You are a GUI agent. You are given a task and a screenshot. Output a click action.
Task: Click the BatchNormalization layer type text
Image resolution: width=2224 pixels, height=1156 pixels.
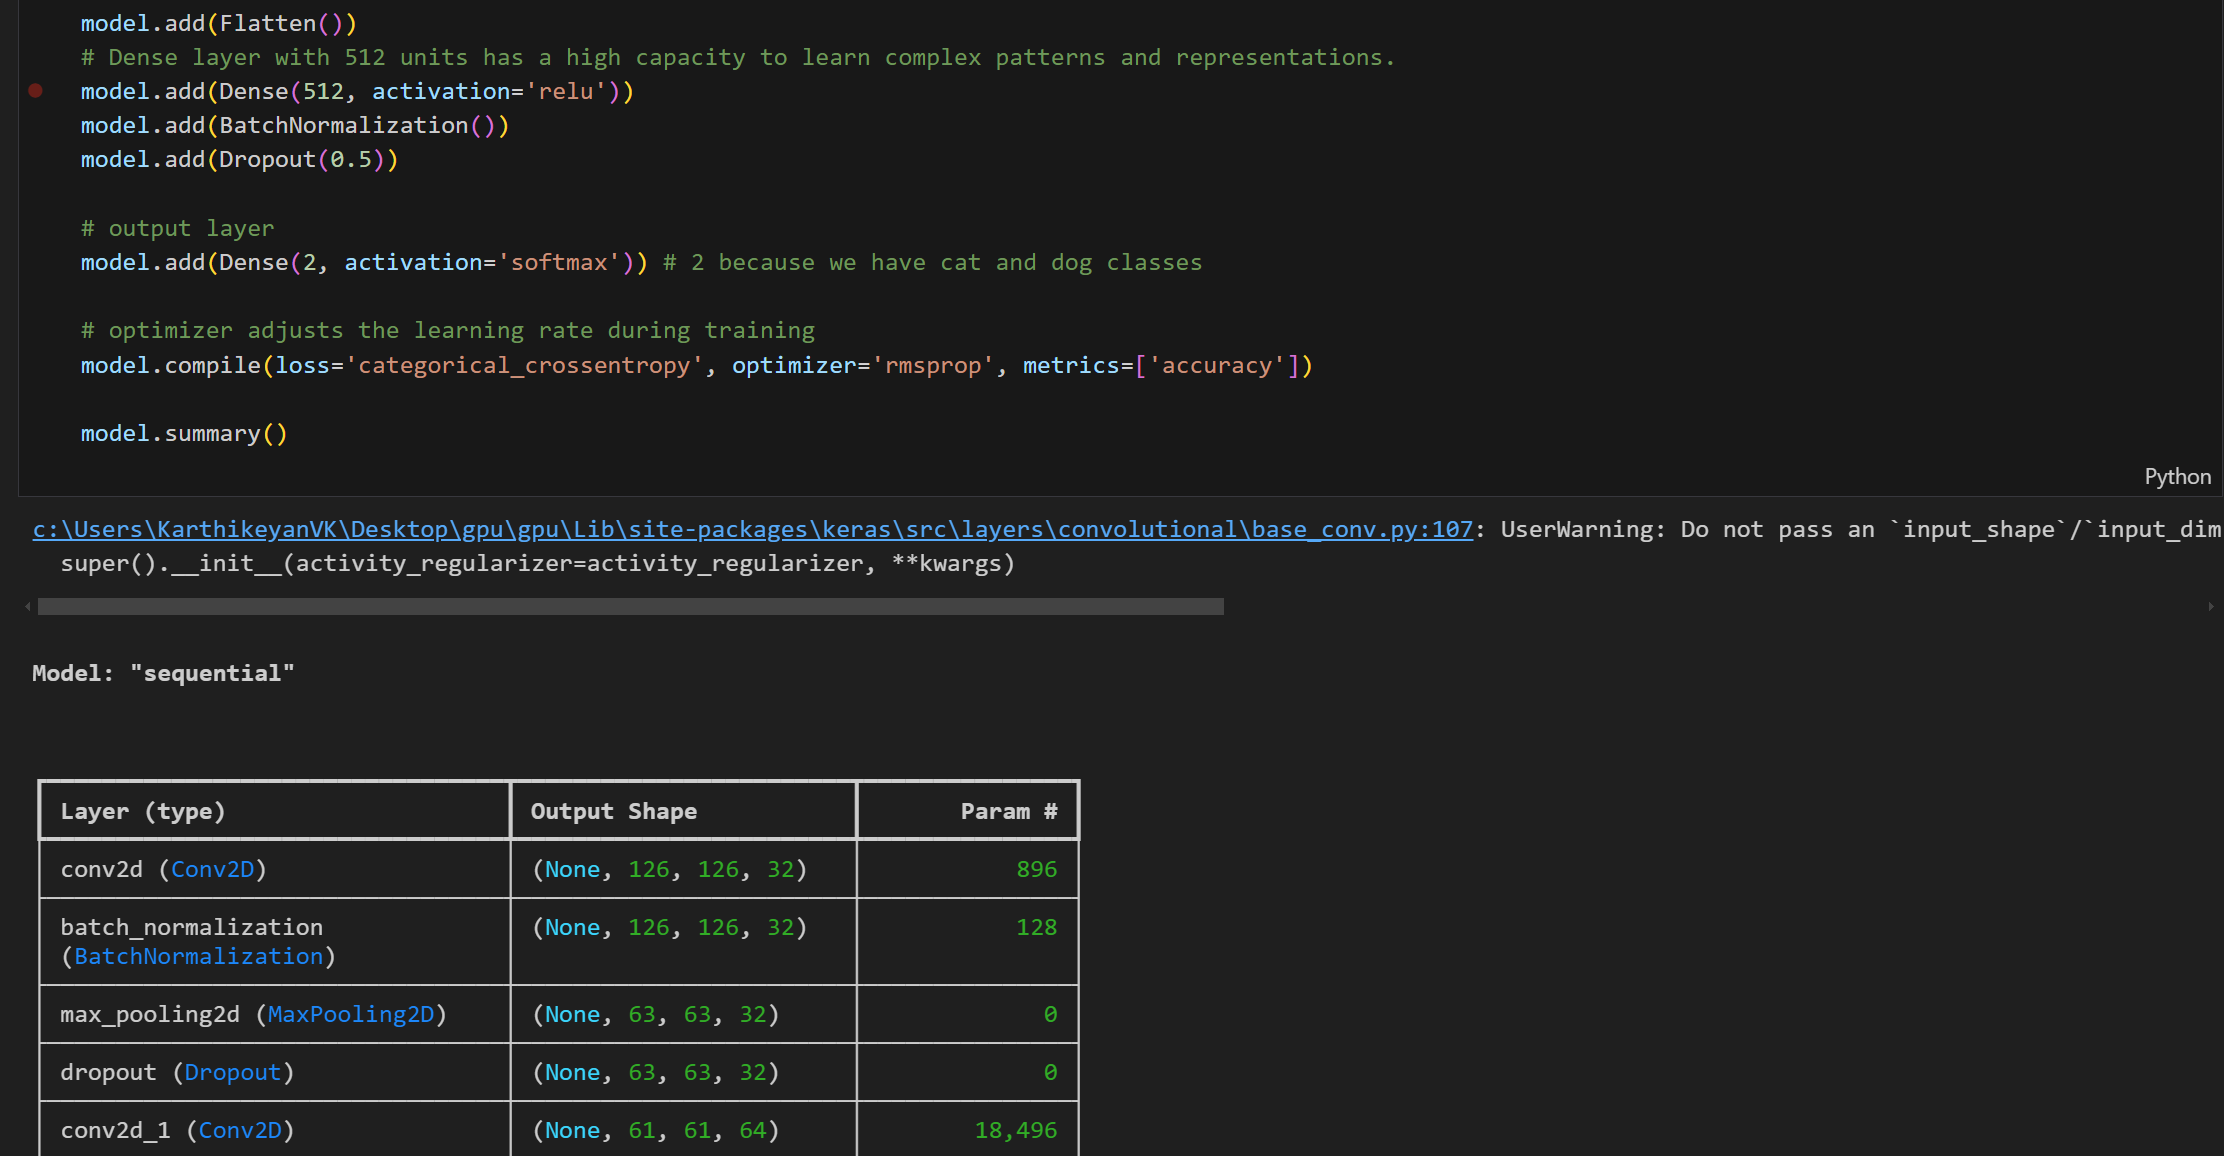[198, 956]
